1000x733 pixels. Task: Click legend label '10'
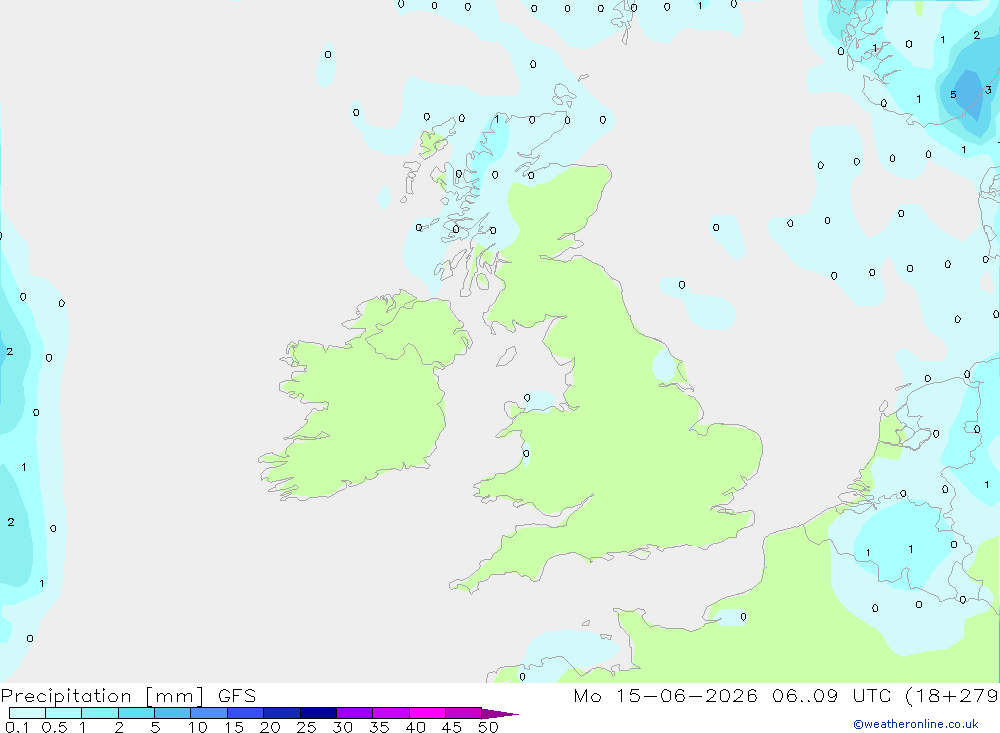(x=197, y=727)
